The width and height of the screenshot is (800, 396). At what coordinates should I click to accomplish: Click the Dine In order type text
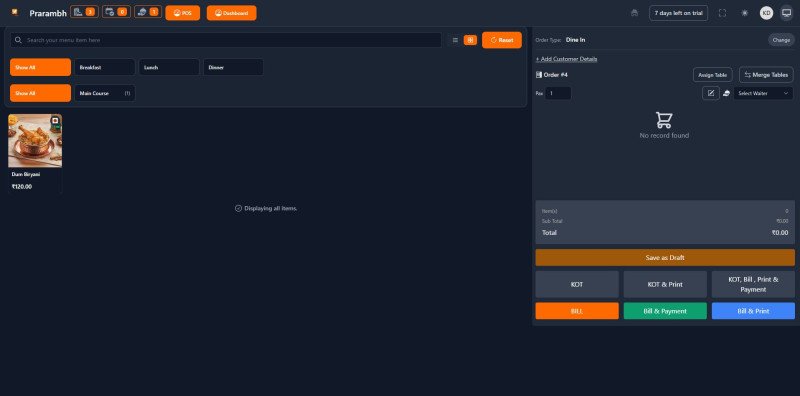(x=576, y=40)
